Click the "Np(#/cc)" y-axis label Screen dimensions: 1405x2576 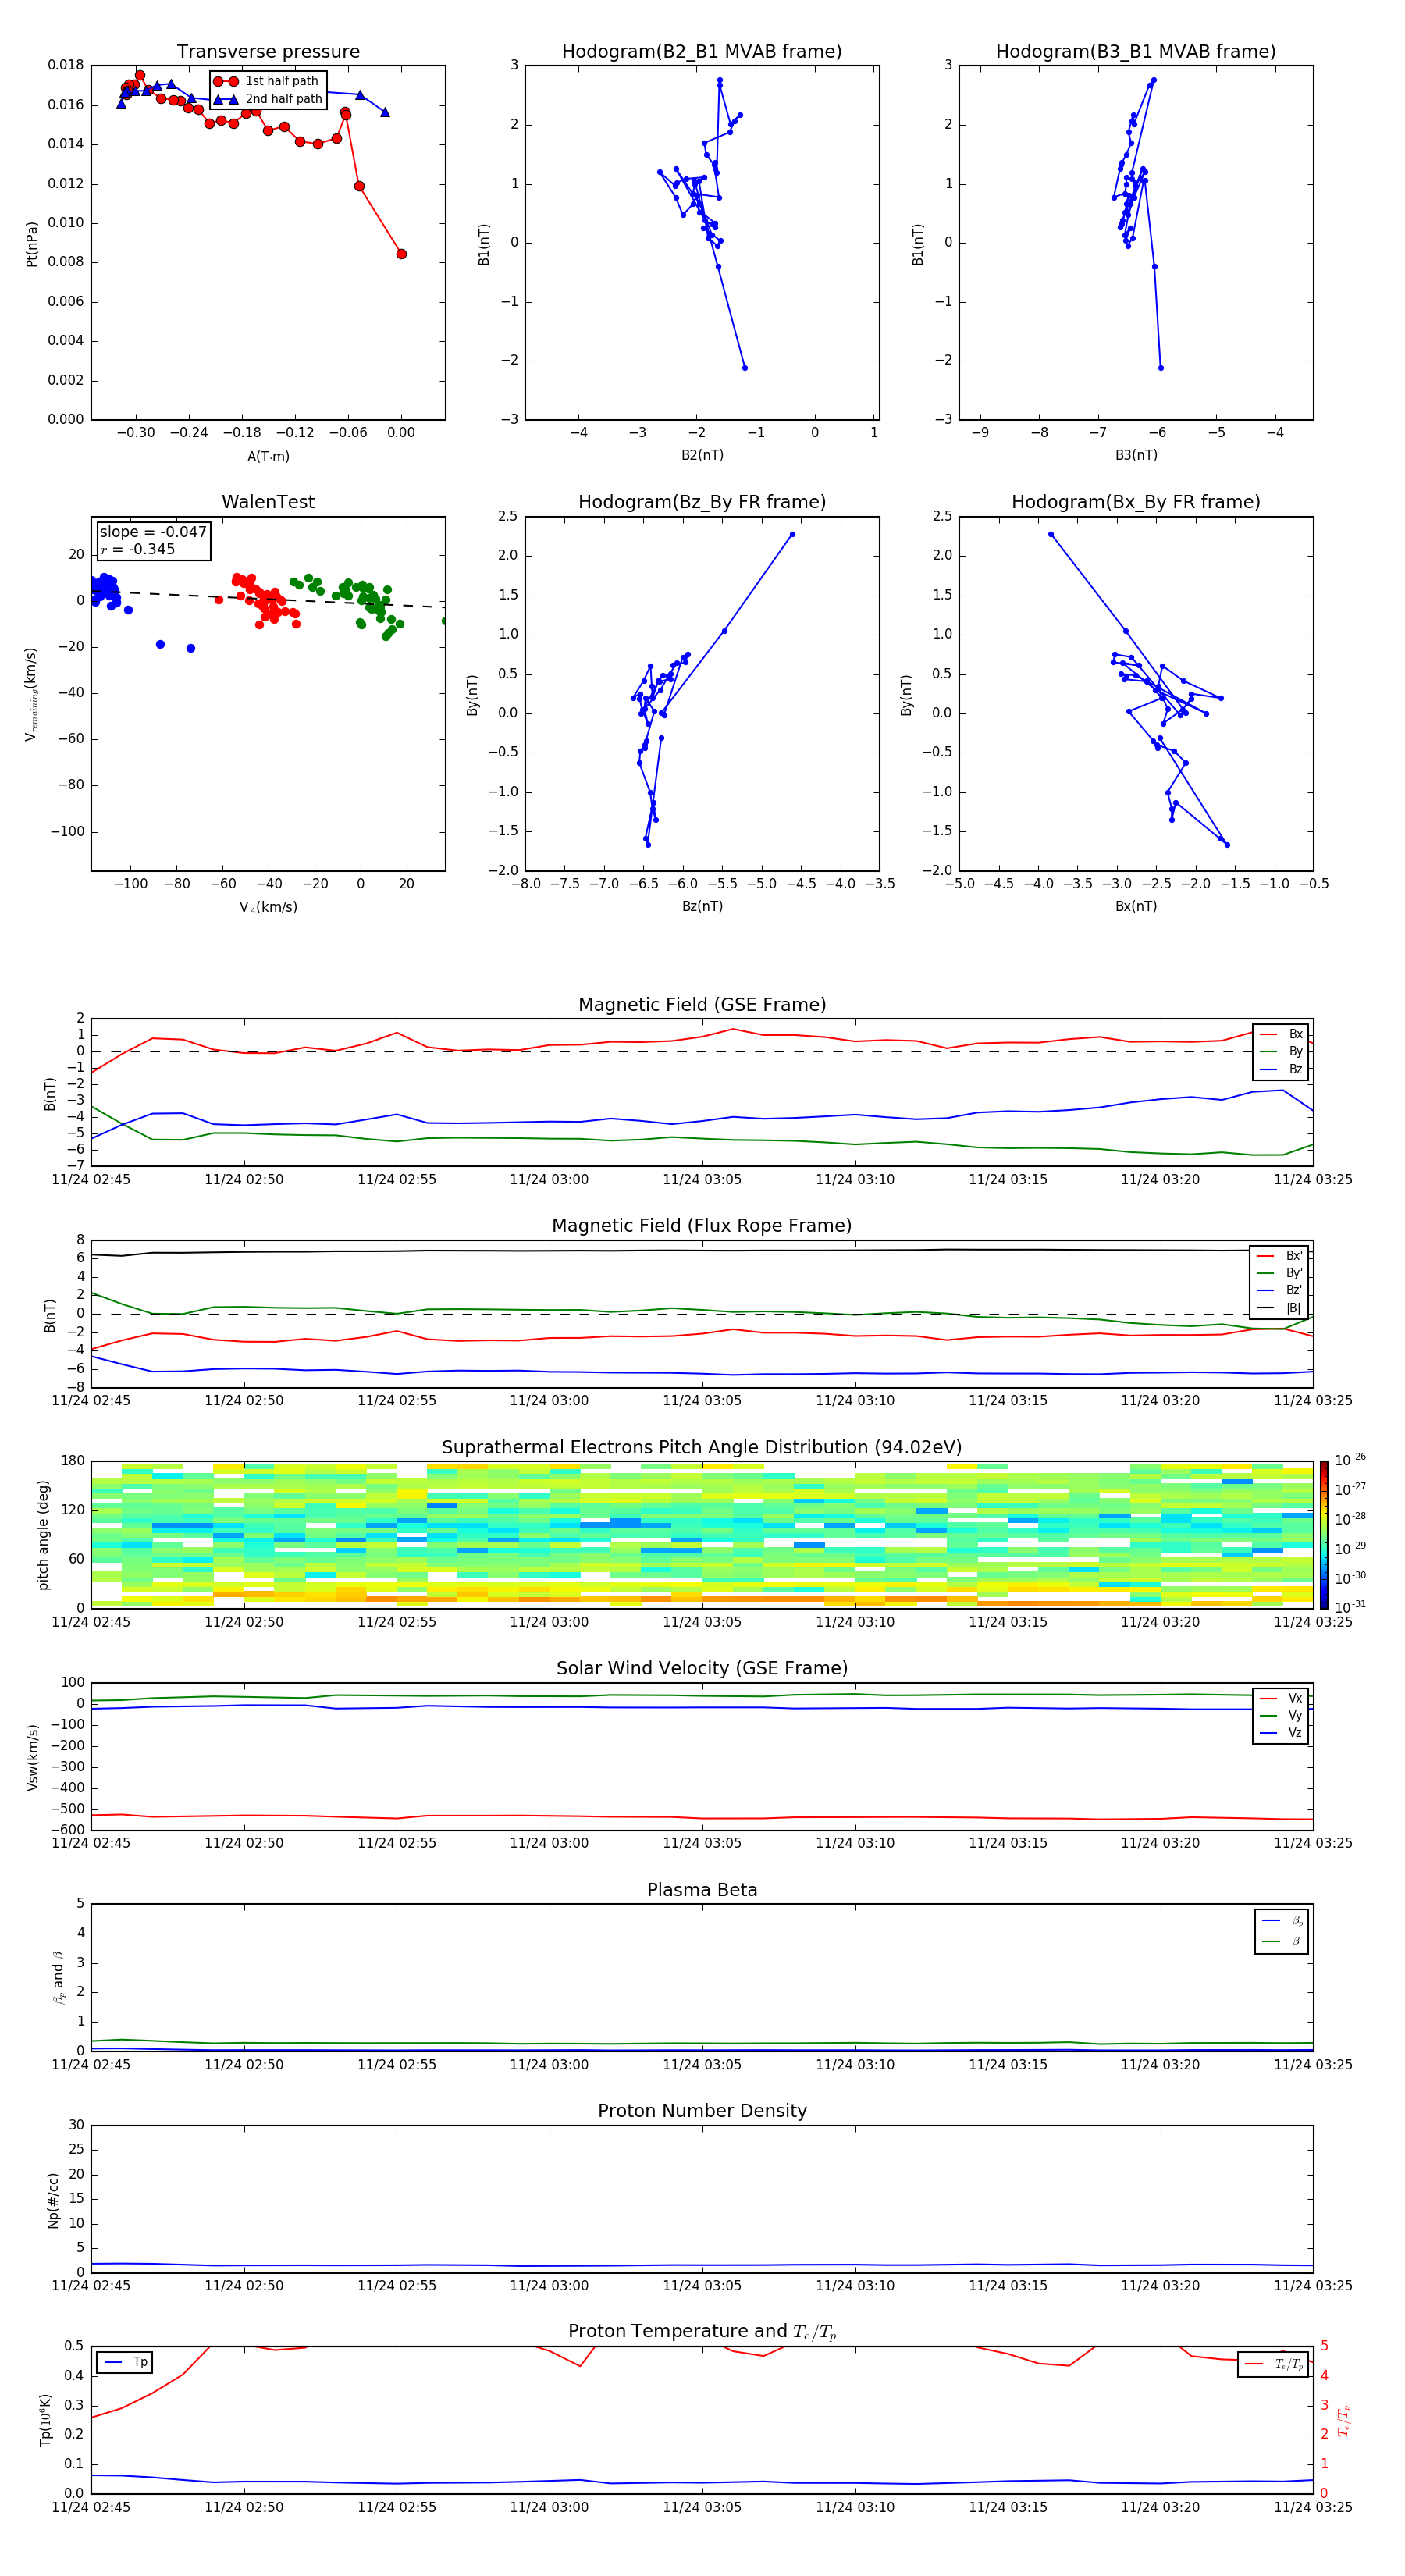pos(53,2199)
